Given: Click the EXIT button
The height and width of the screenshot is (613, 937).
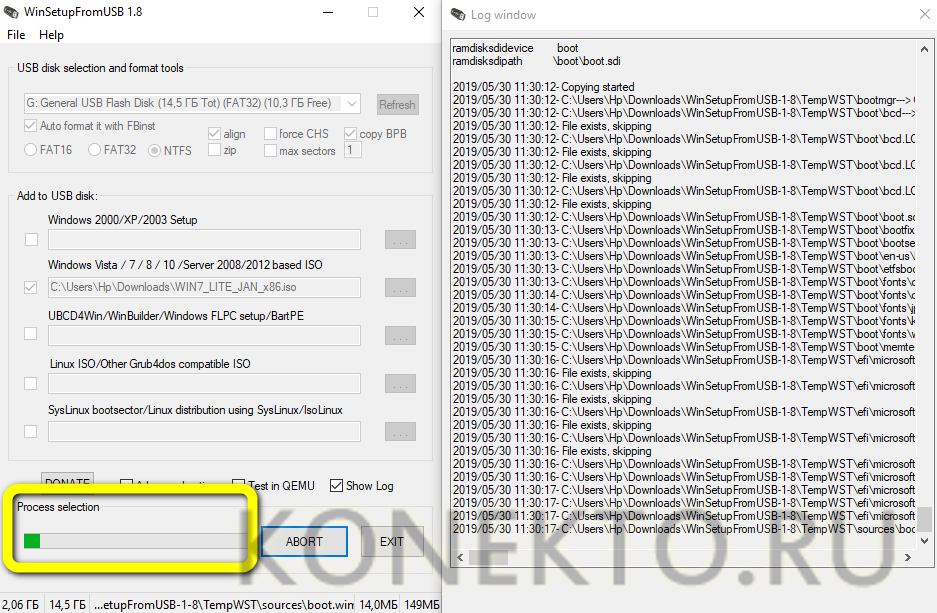Looking at the screenshot, I should [x=392, y=541].
